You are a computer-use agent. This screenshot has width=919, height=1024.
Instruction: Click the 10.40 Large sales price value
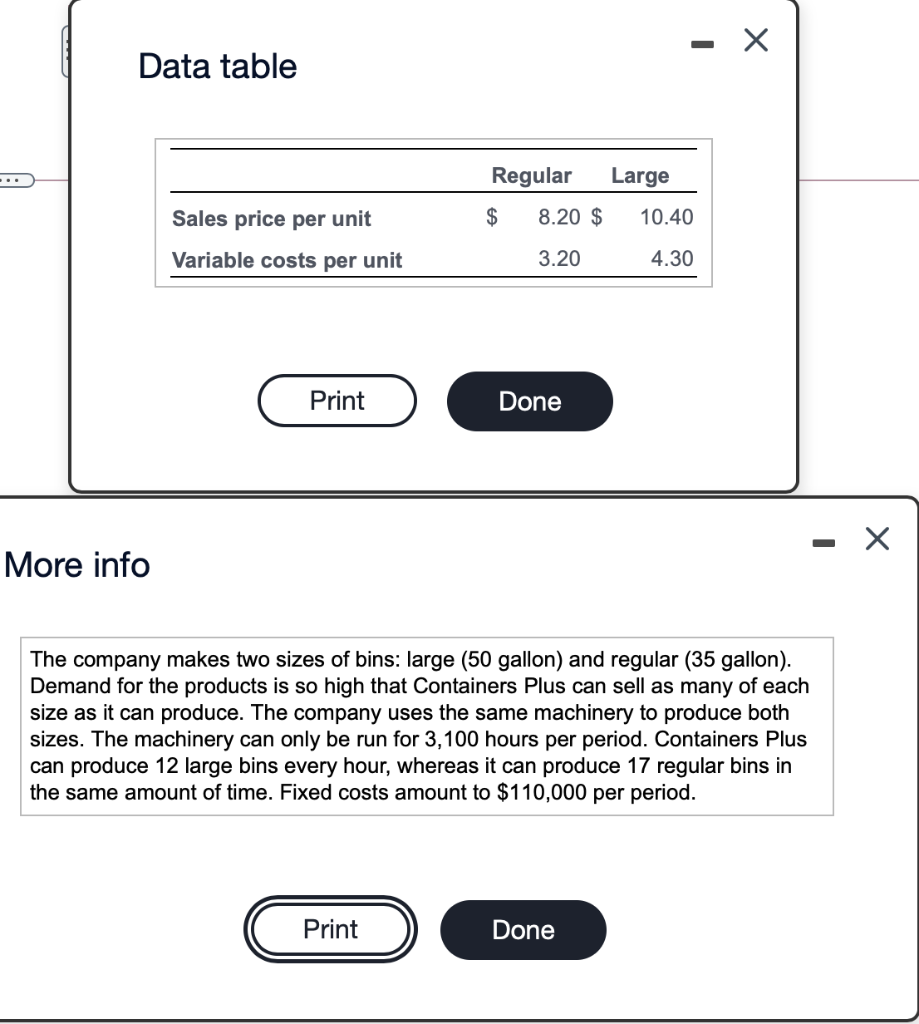point(666,218)
